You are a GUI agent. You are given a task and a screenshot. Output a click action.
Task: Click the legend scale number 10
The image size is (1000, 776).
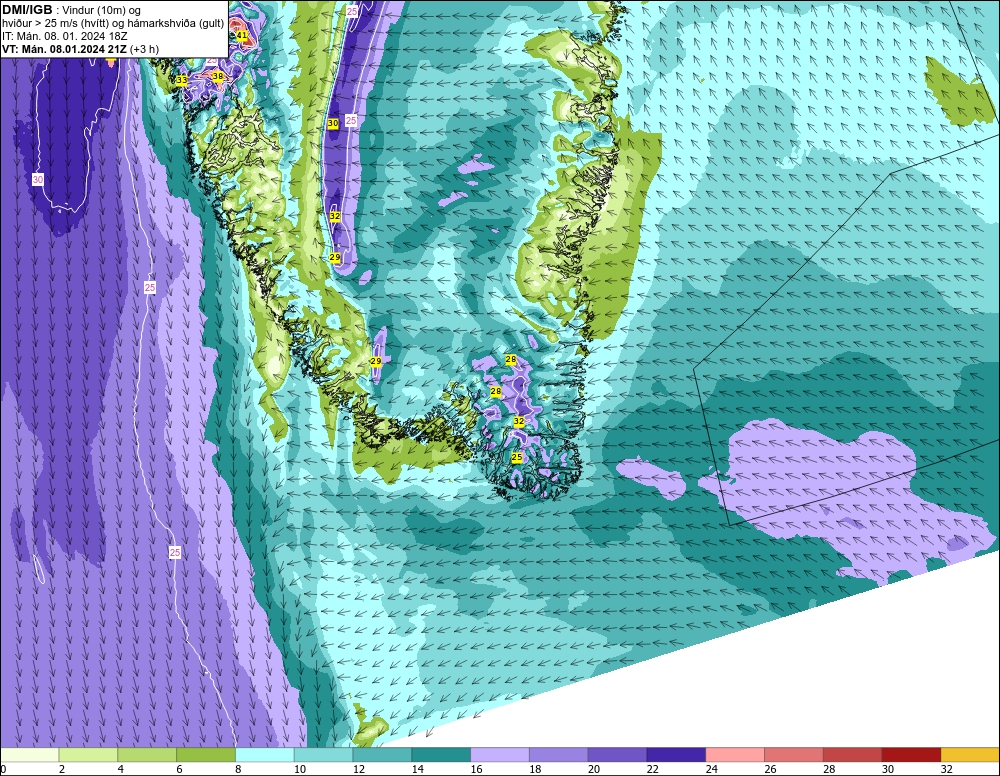point(300,770)
